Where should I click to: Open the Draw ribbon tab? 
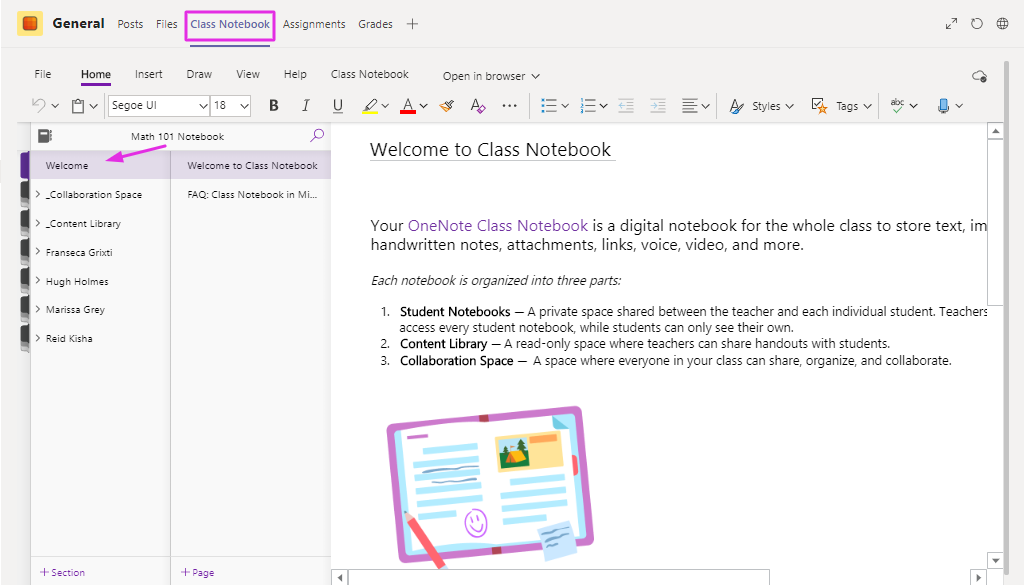tap(199, 74)
